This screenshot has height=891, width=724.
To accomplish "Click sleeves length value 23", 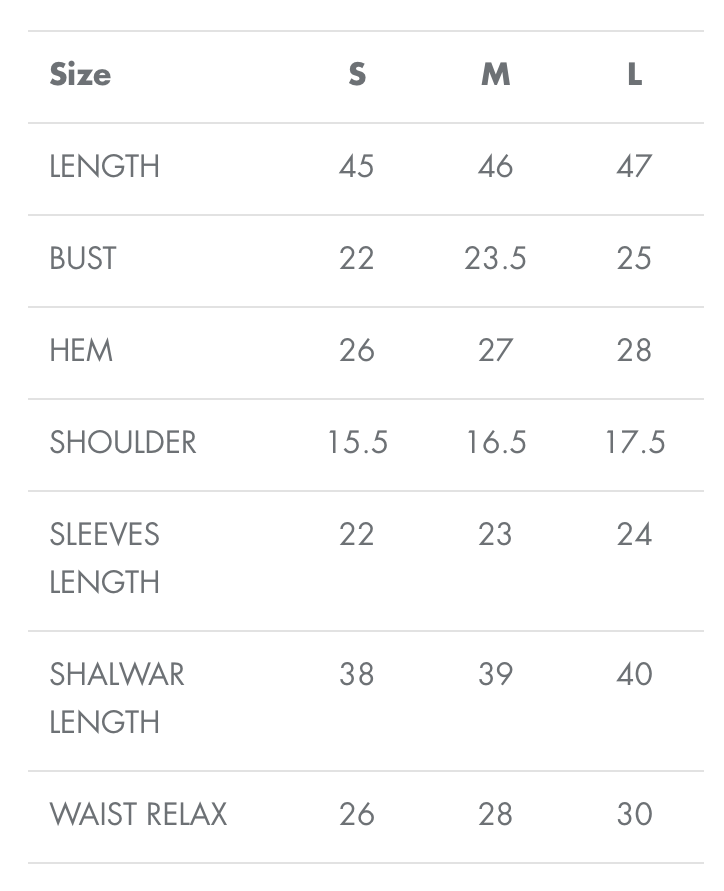I will [x=495, y=535].
